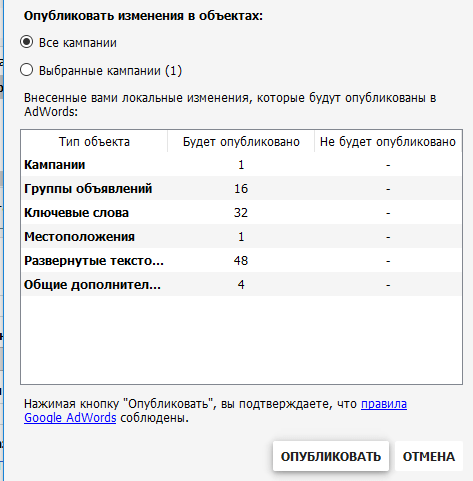The height and width of the screenshot is (481, 473).
Task: Select the Местоположения row
Action: (241, 237)
